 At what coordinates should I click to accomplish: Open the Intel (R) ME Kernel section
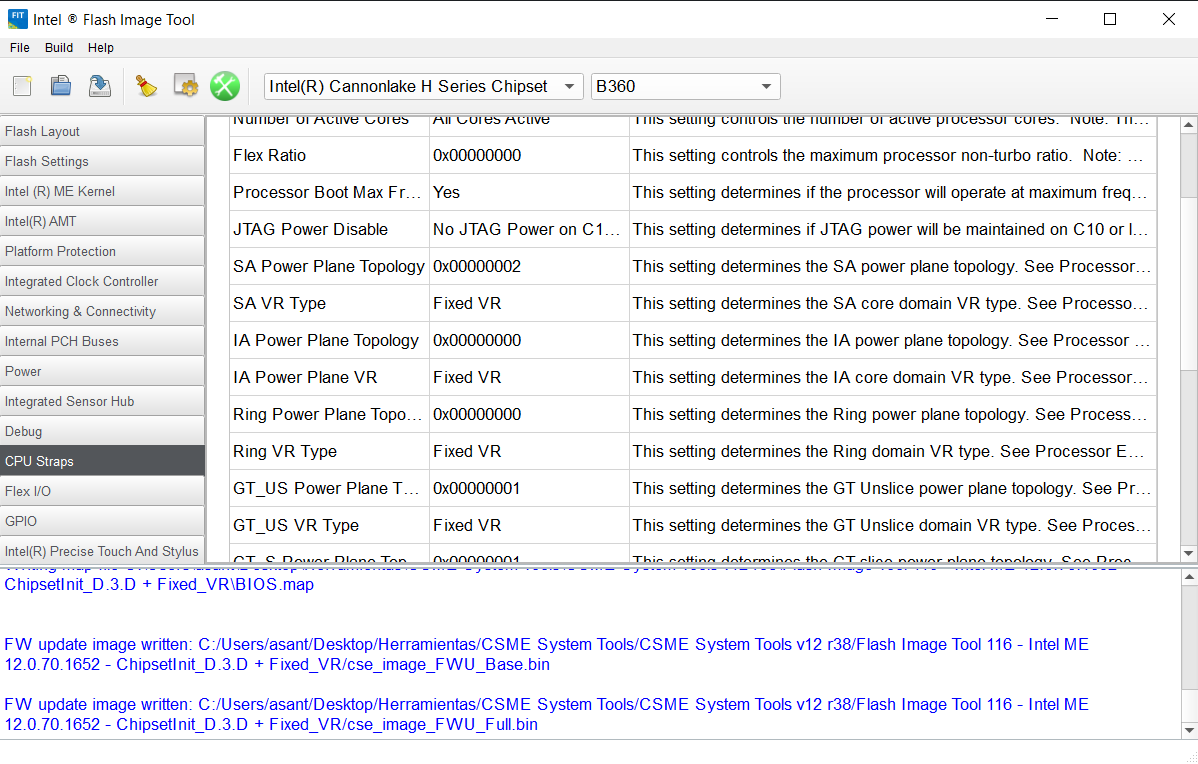point(102,191)
